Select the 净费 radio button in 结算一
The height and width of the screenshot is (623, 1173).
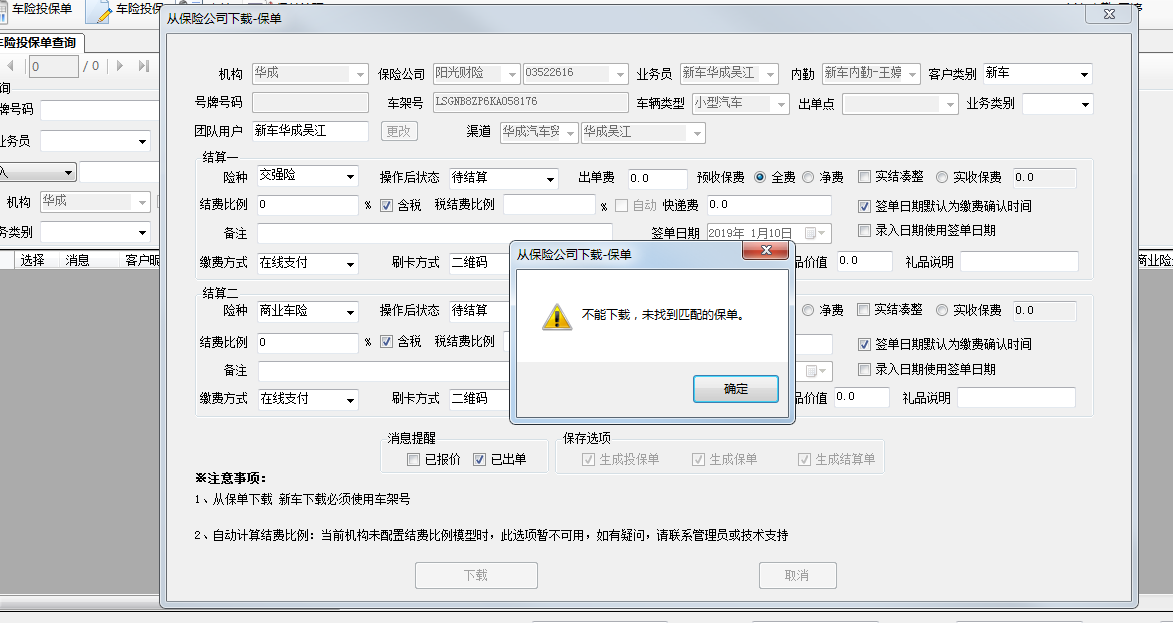[x=808, y=177]
